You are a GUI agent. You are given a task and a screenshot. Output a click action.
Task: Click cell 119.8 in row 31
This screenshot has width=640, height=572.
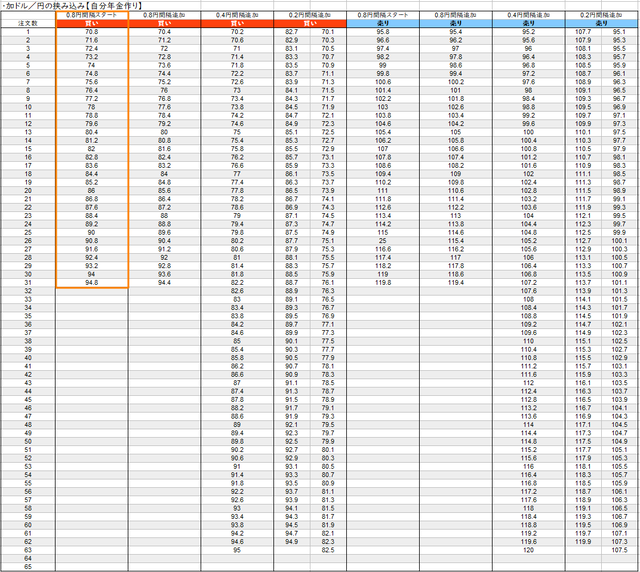pyautogui.click(x=383, y=283)
